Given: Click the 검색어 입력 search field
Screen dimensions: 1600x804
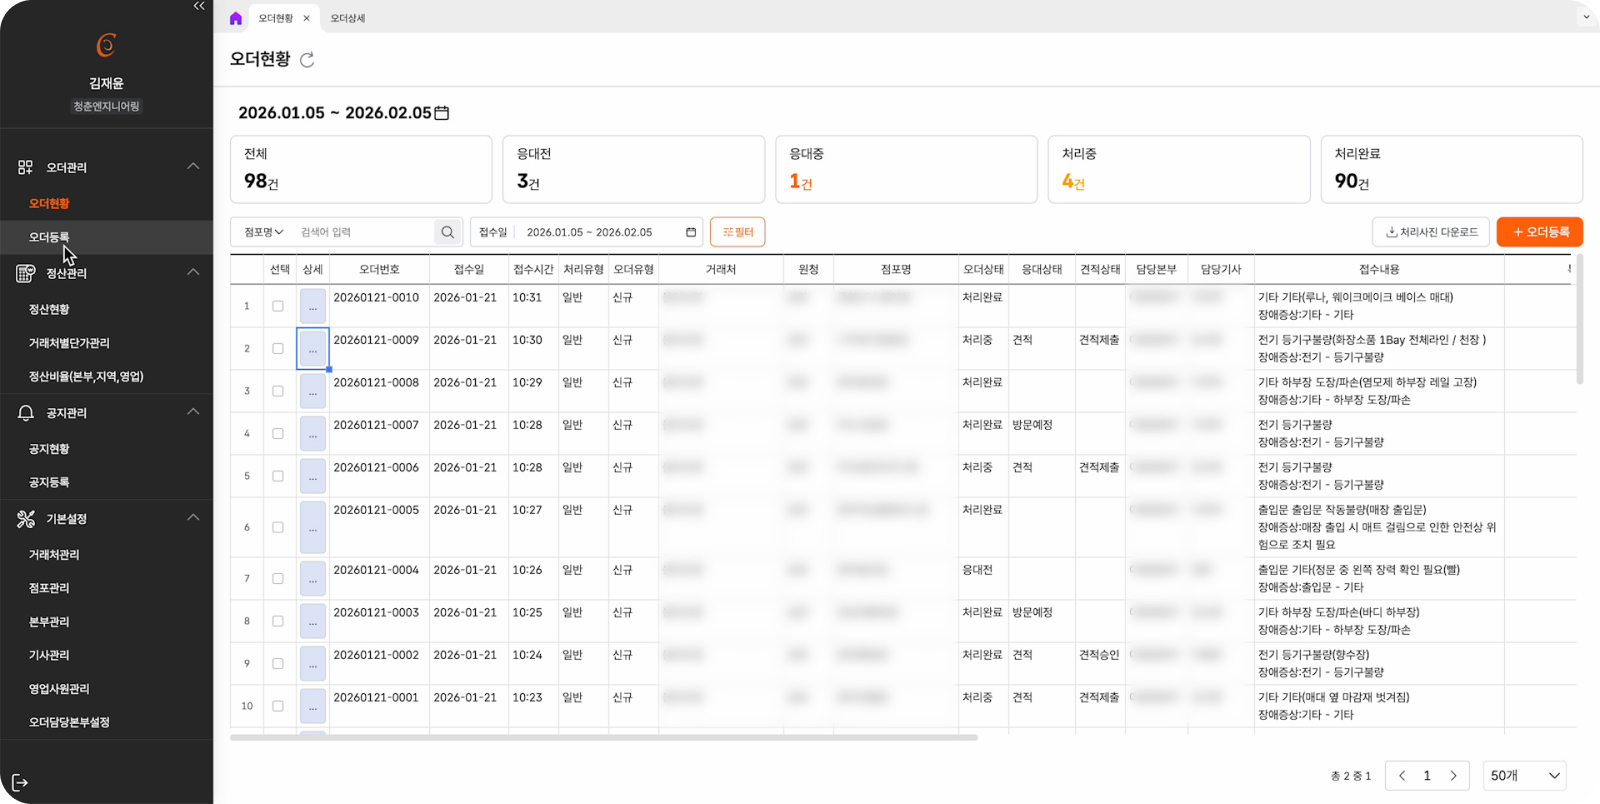Looking at the screenshot, I should click(363, 232).
